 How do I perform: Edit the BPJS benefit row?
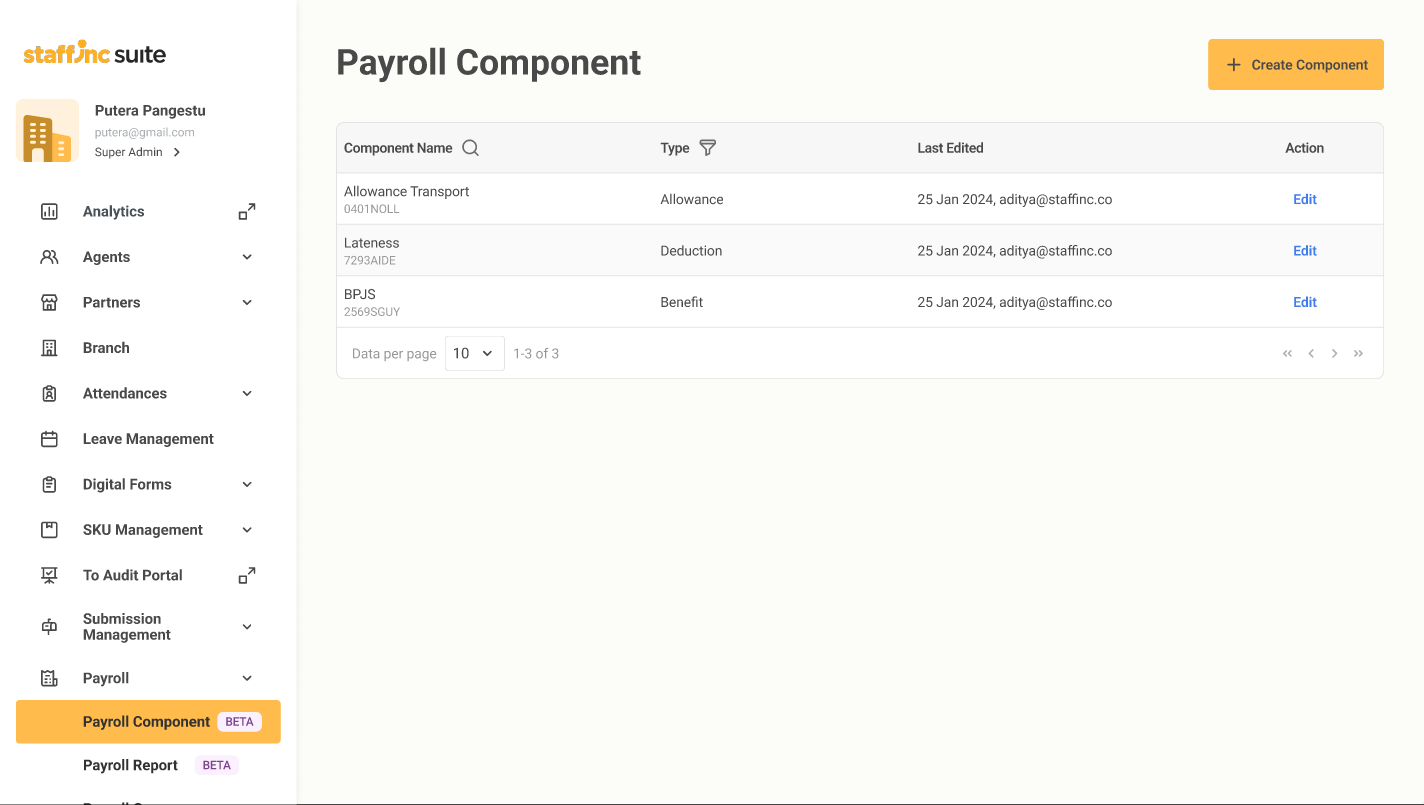click(x=1304, y=302)
